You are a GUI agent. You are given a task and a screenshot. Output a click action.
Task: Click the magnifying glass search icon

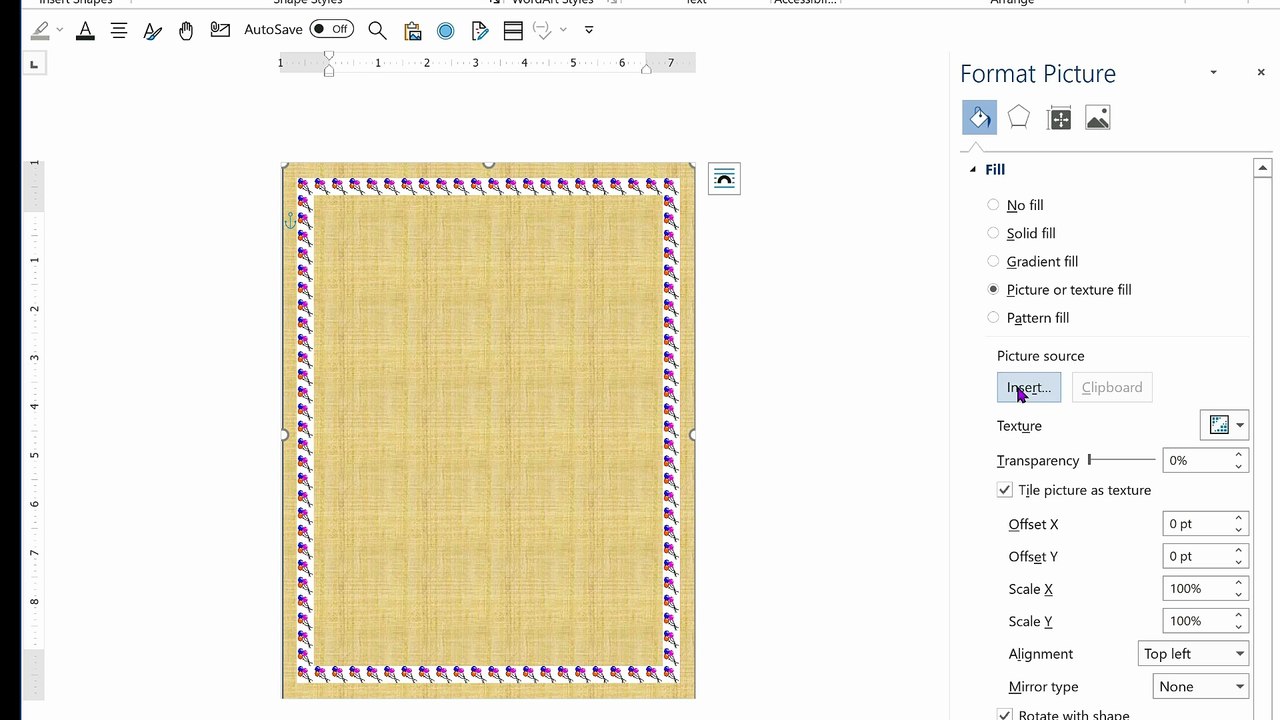pyautogui.click(x=377, y=31)
